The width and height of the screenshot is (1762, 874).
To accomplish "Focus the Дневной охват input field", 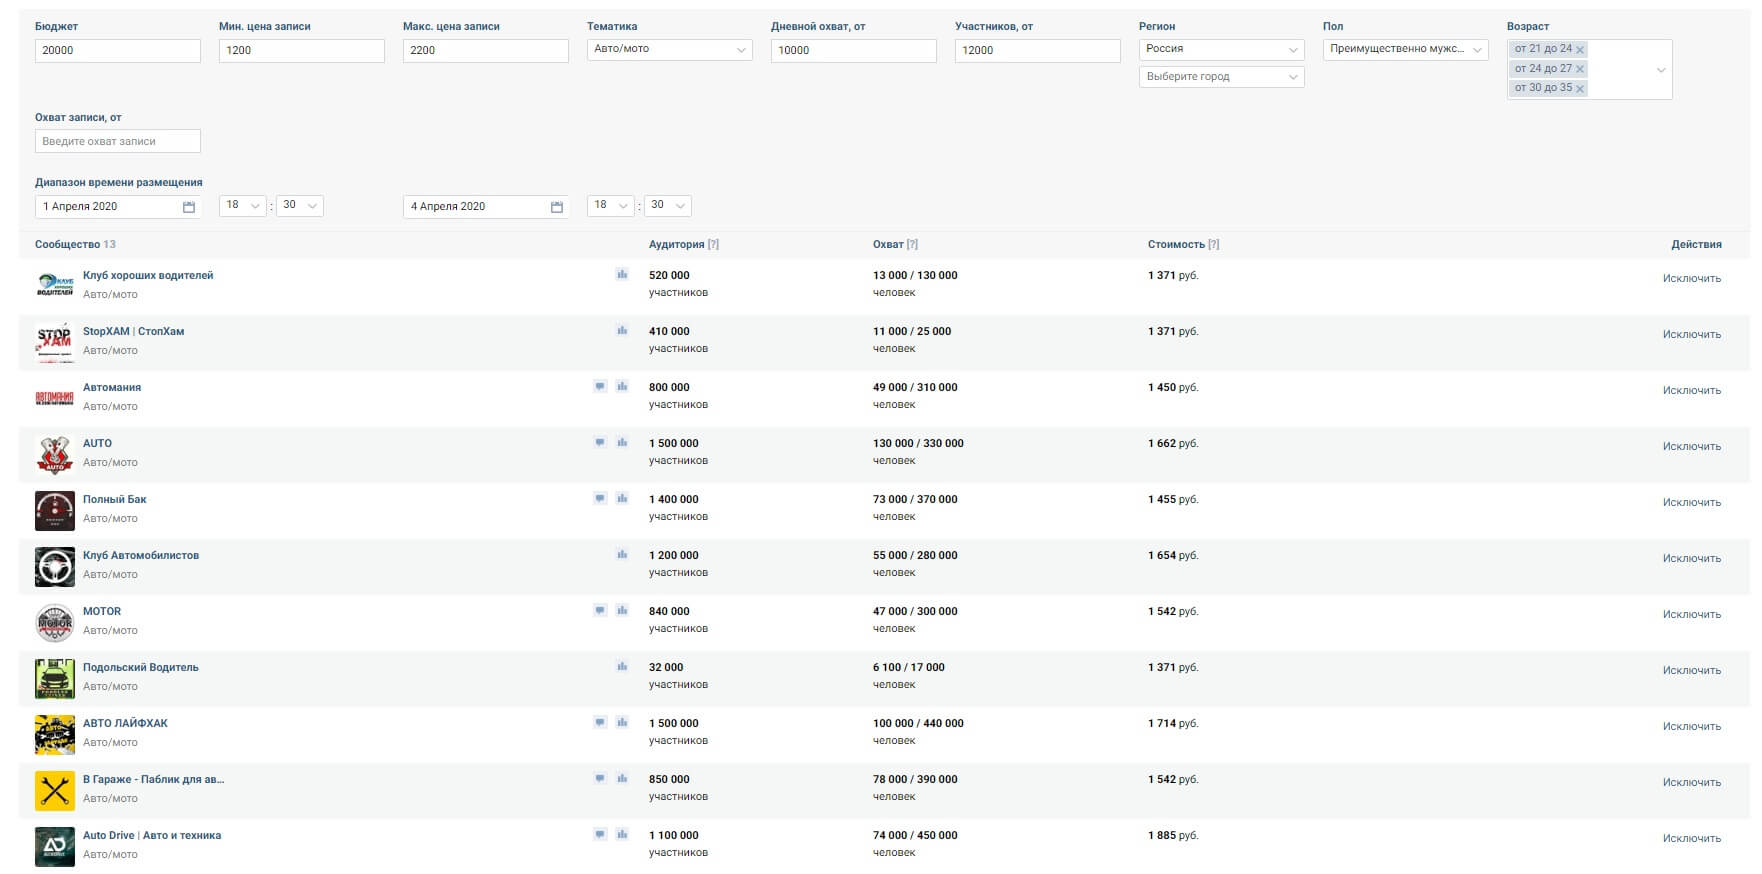I will tap(854, 51).
